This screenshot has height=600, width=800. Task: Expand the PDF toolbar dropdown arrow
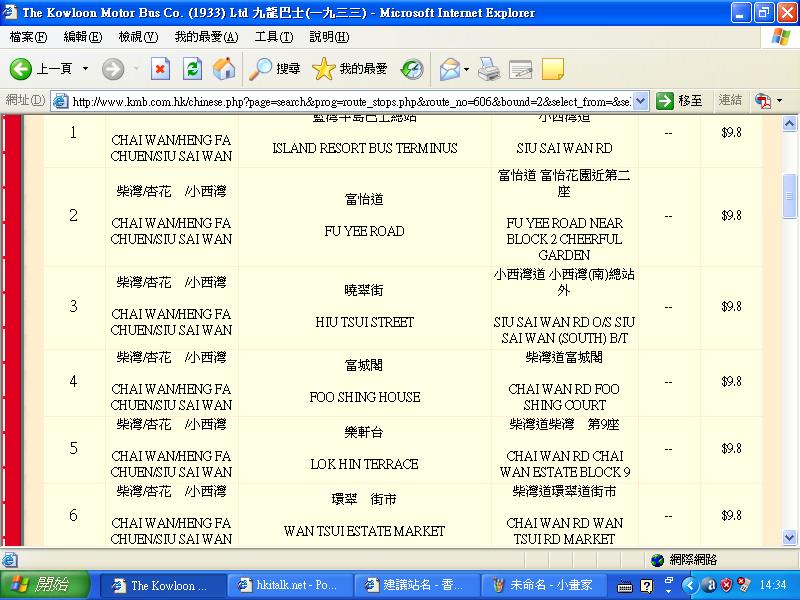779,101
